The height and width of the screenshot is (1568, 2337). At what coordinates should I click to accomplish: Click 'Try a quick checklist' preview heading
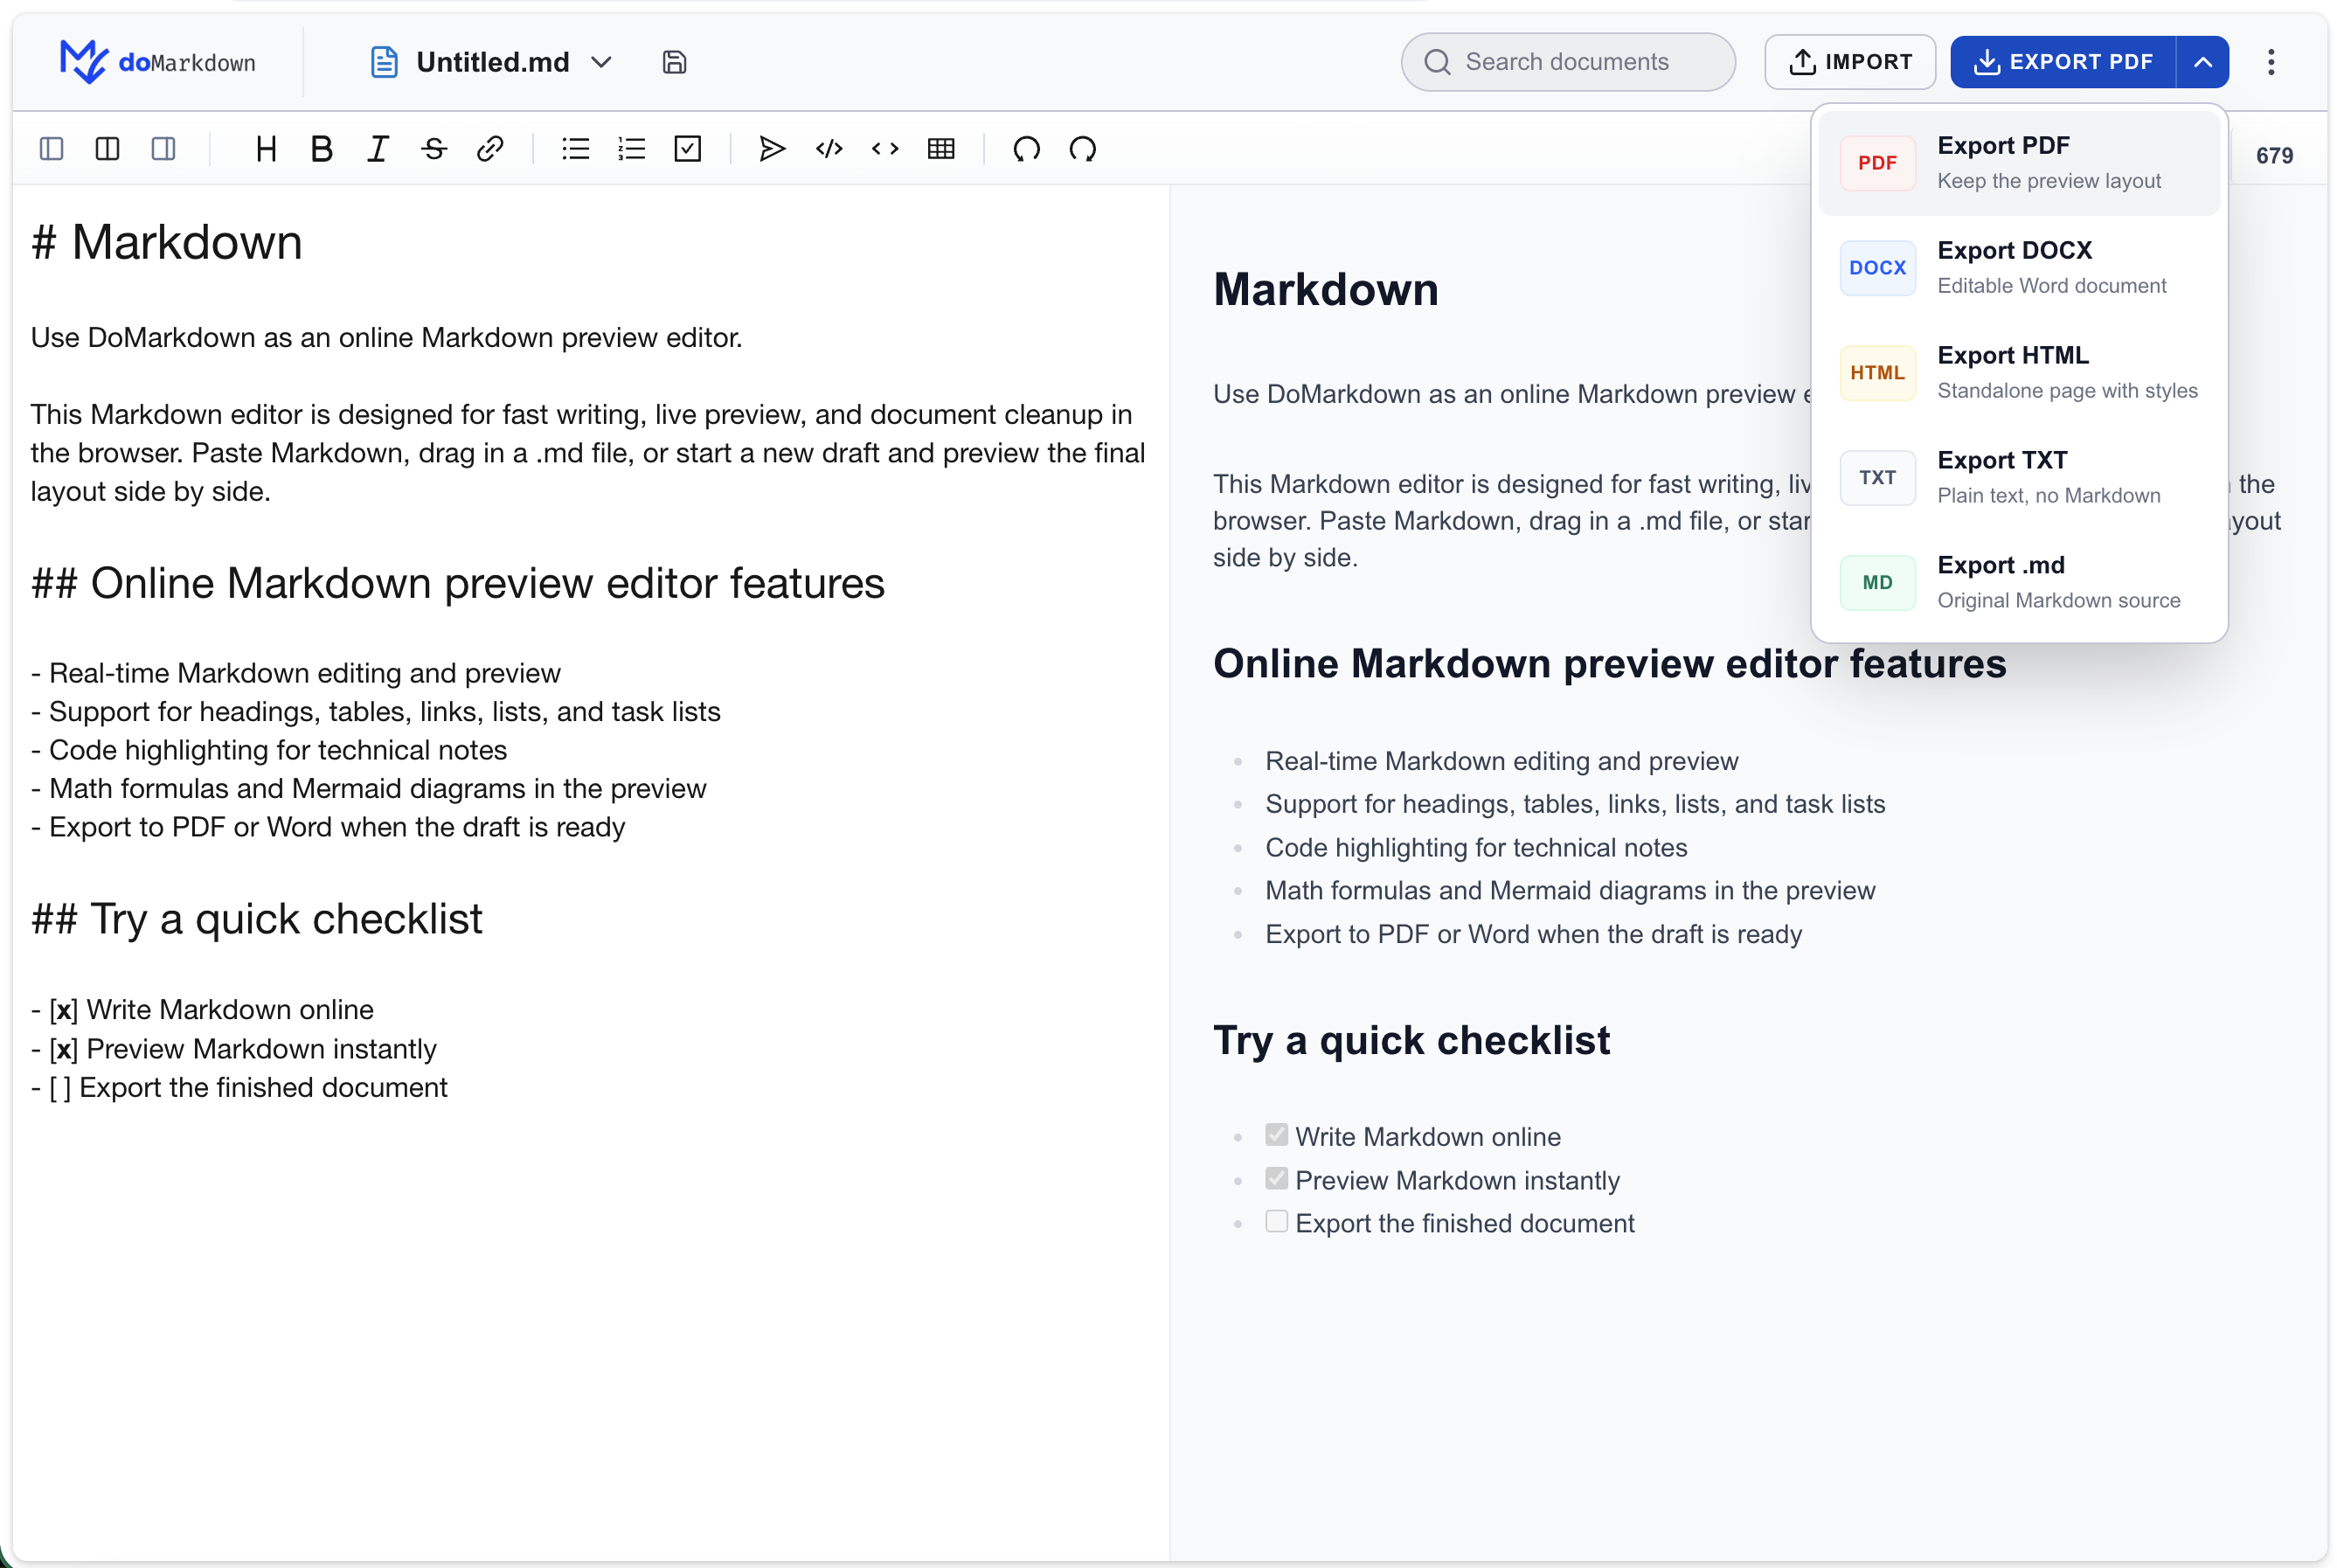tap(1411, 1041)
